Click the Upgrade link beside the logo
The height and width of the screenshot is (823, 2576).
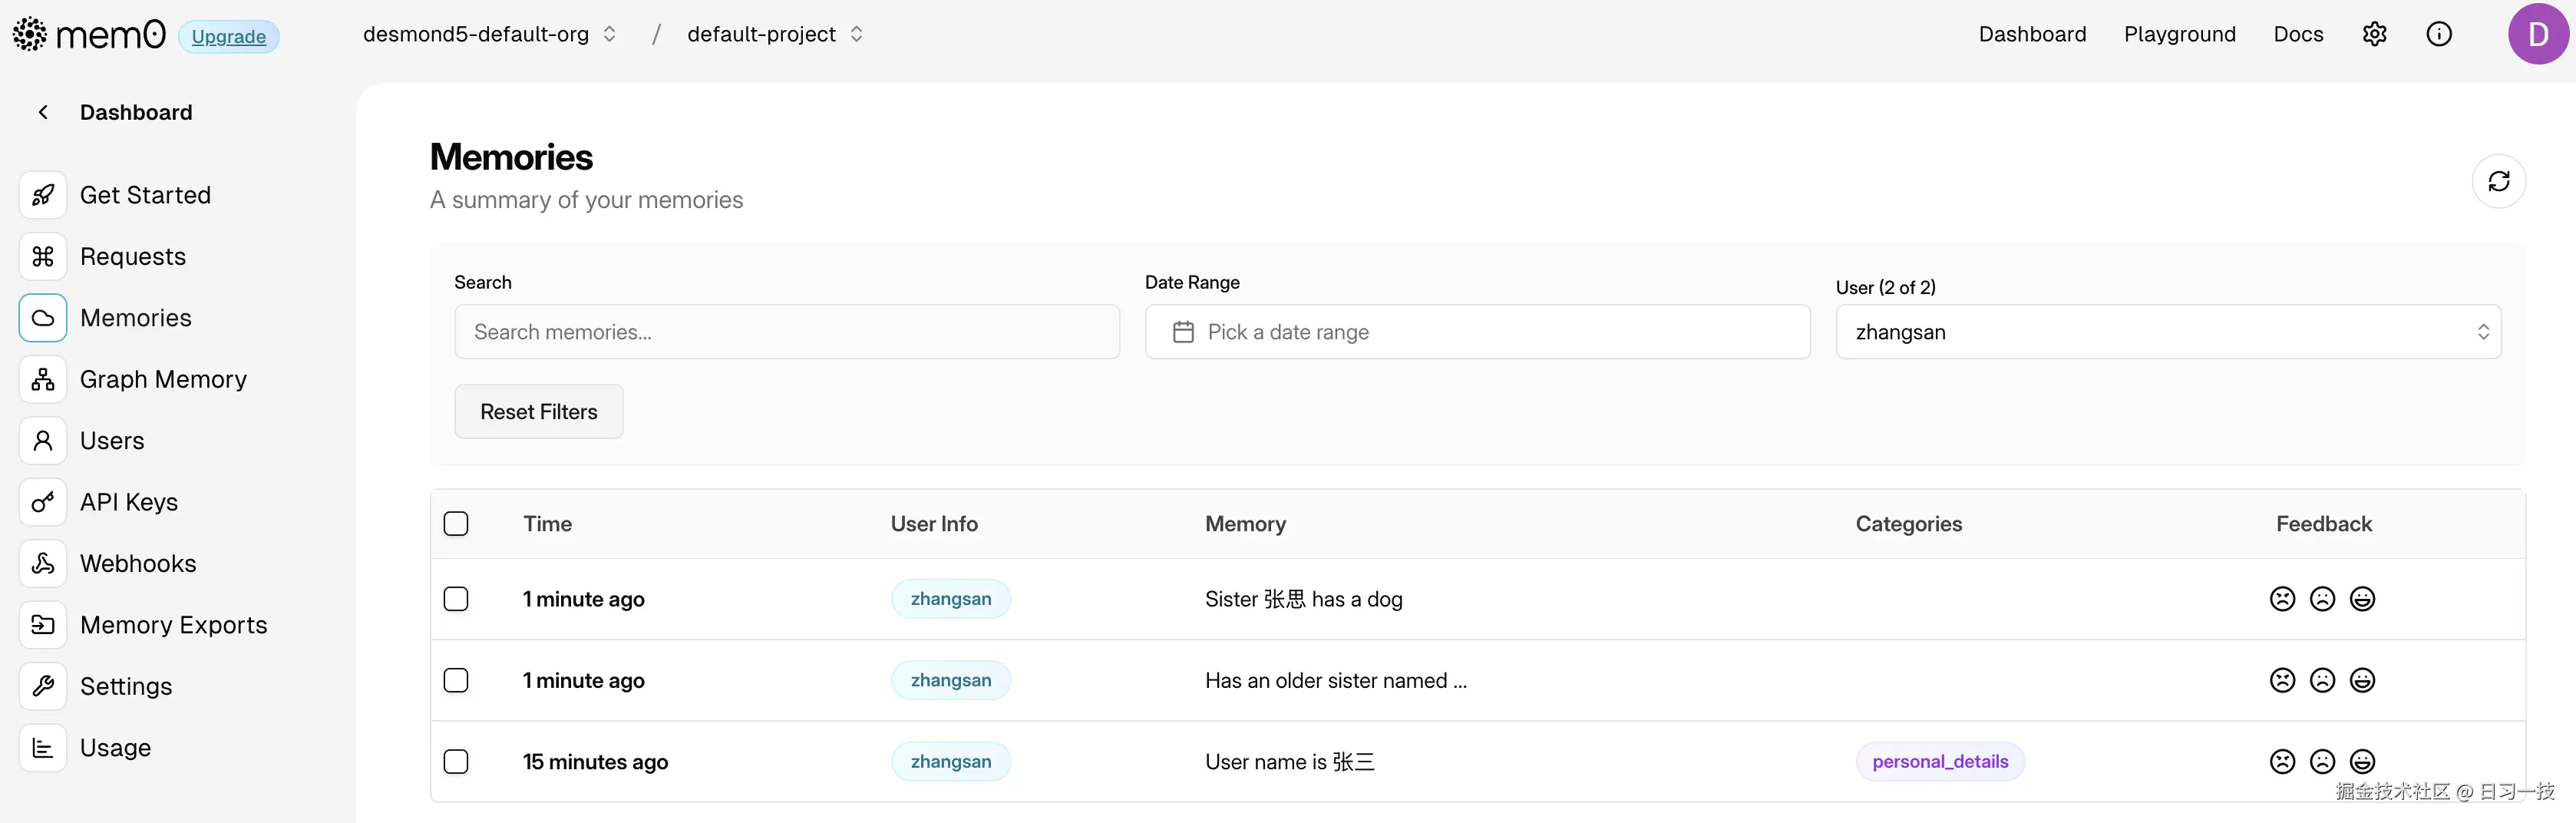point(229,37)
